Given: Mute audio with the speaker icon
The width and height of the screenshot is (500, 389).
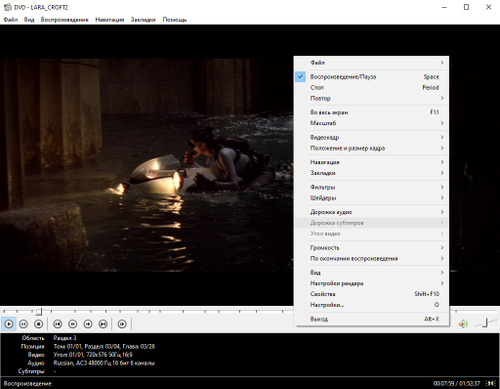Looking at the screenshot, I should point(463,324).
